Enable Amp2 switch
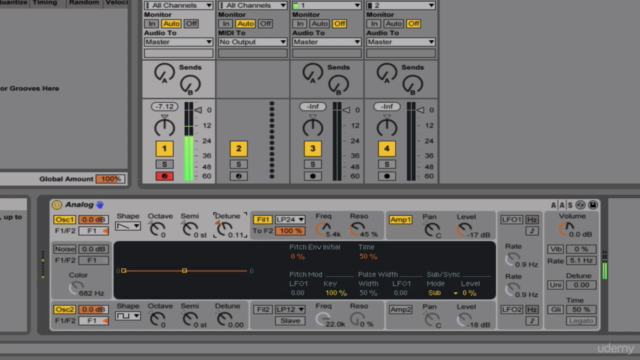Screen dimensions: 640x360 pos(400,309)
